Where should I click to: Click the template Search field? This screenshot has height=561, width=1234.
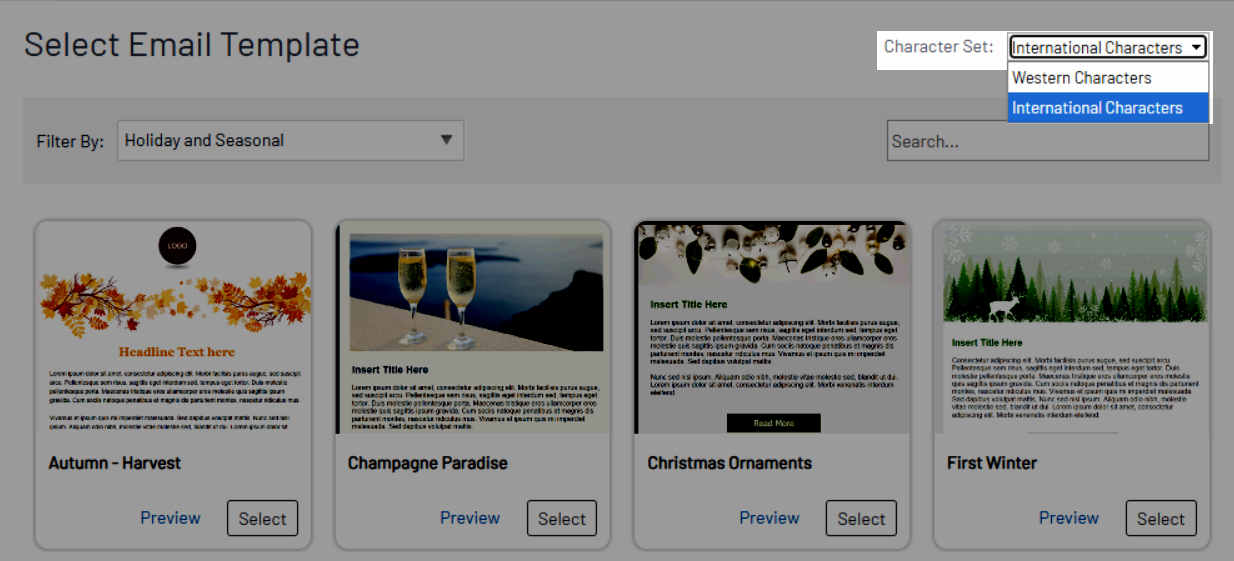(1047, 141)
